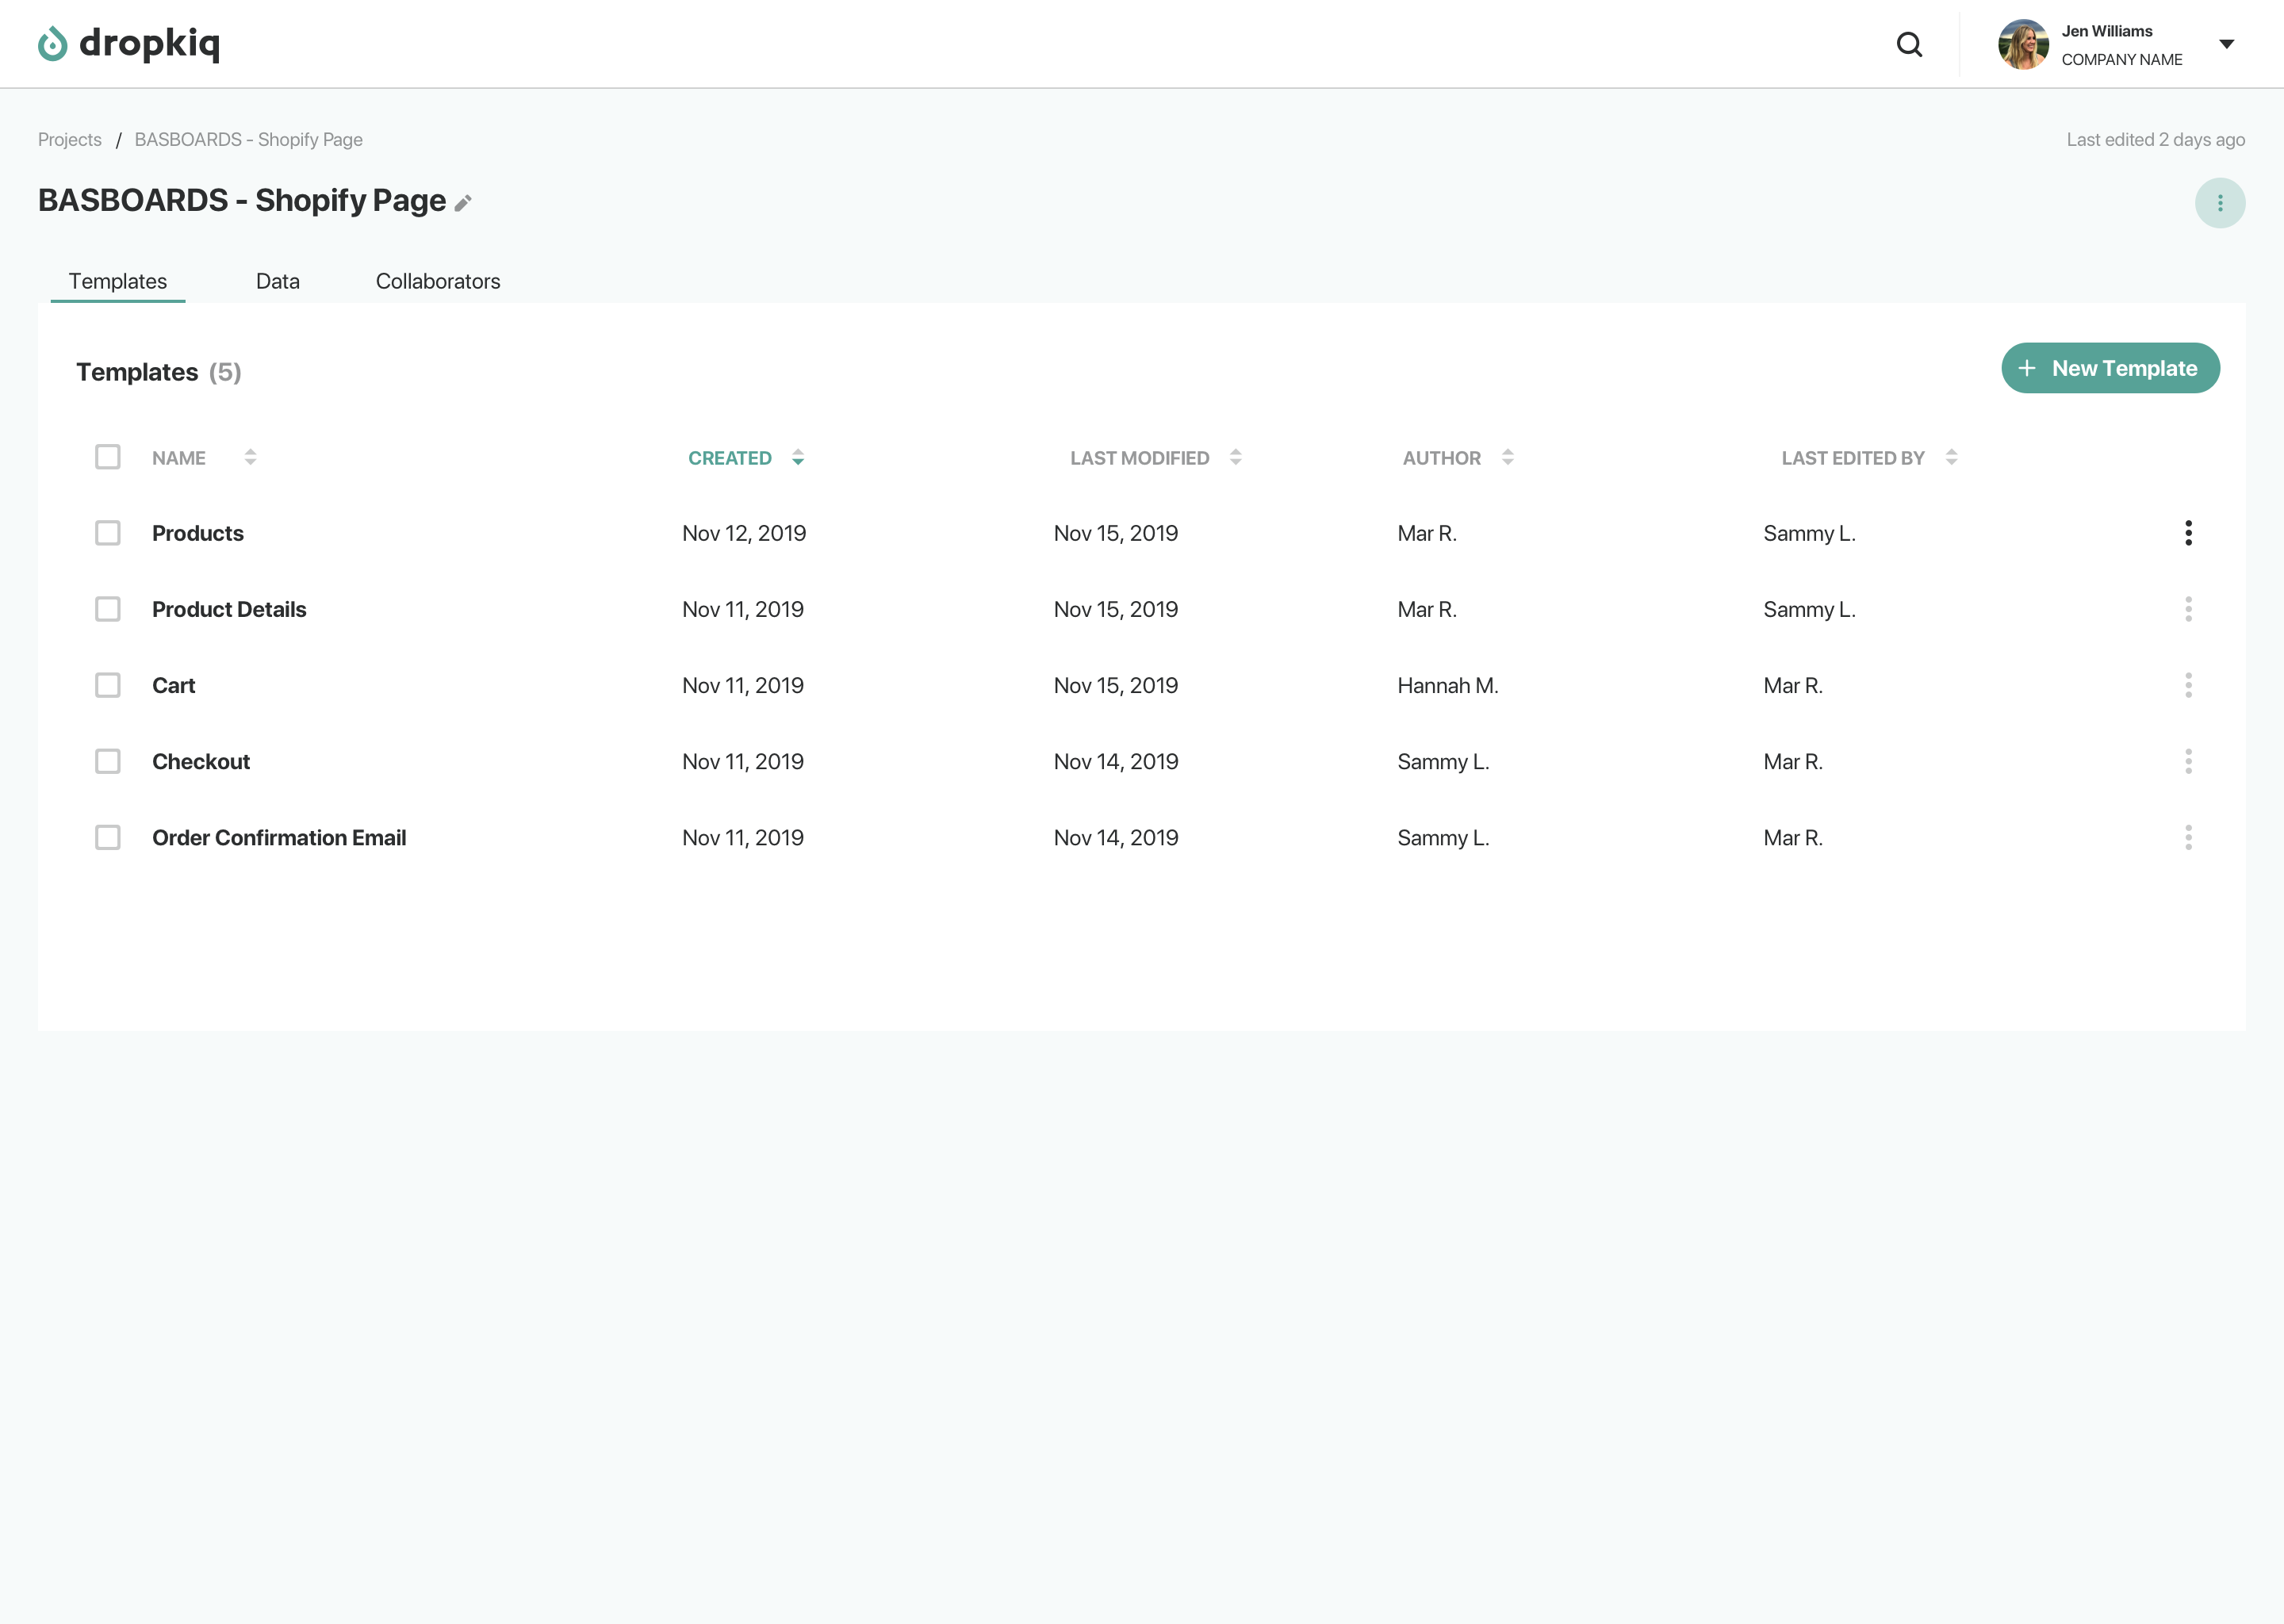Screen dimensions: 2284x1624
Task: Open the Collaborators tab
Action: (x=437, y=281)
